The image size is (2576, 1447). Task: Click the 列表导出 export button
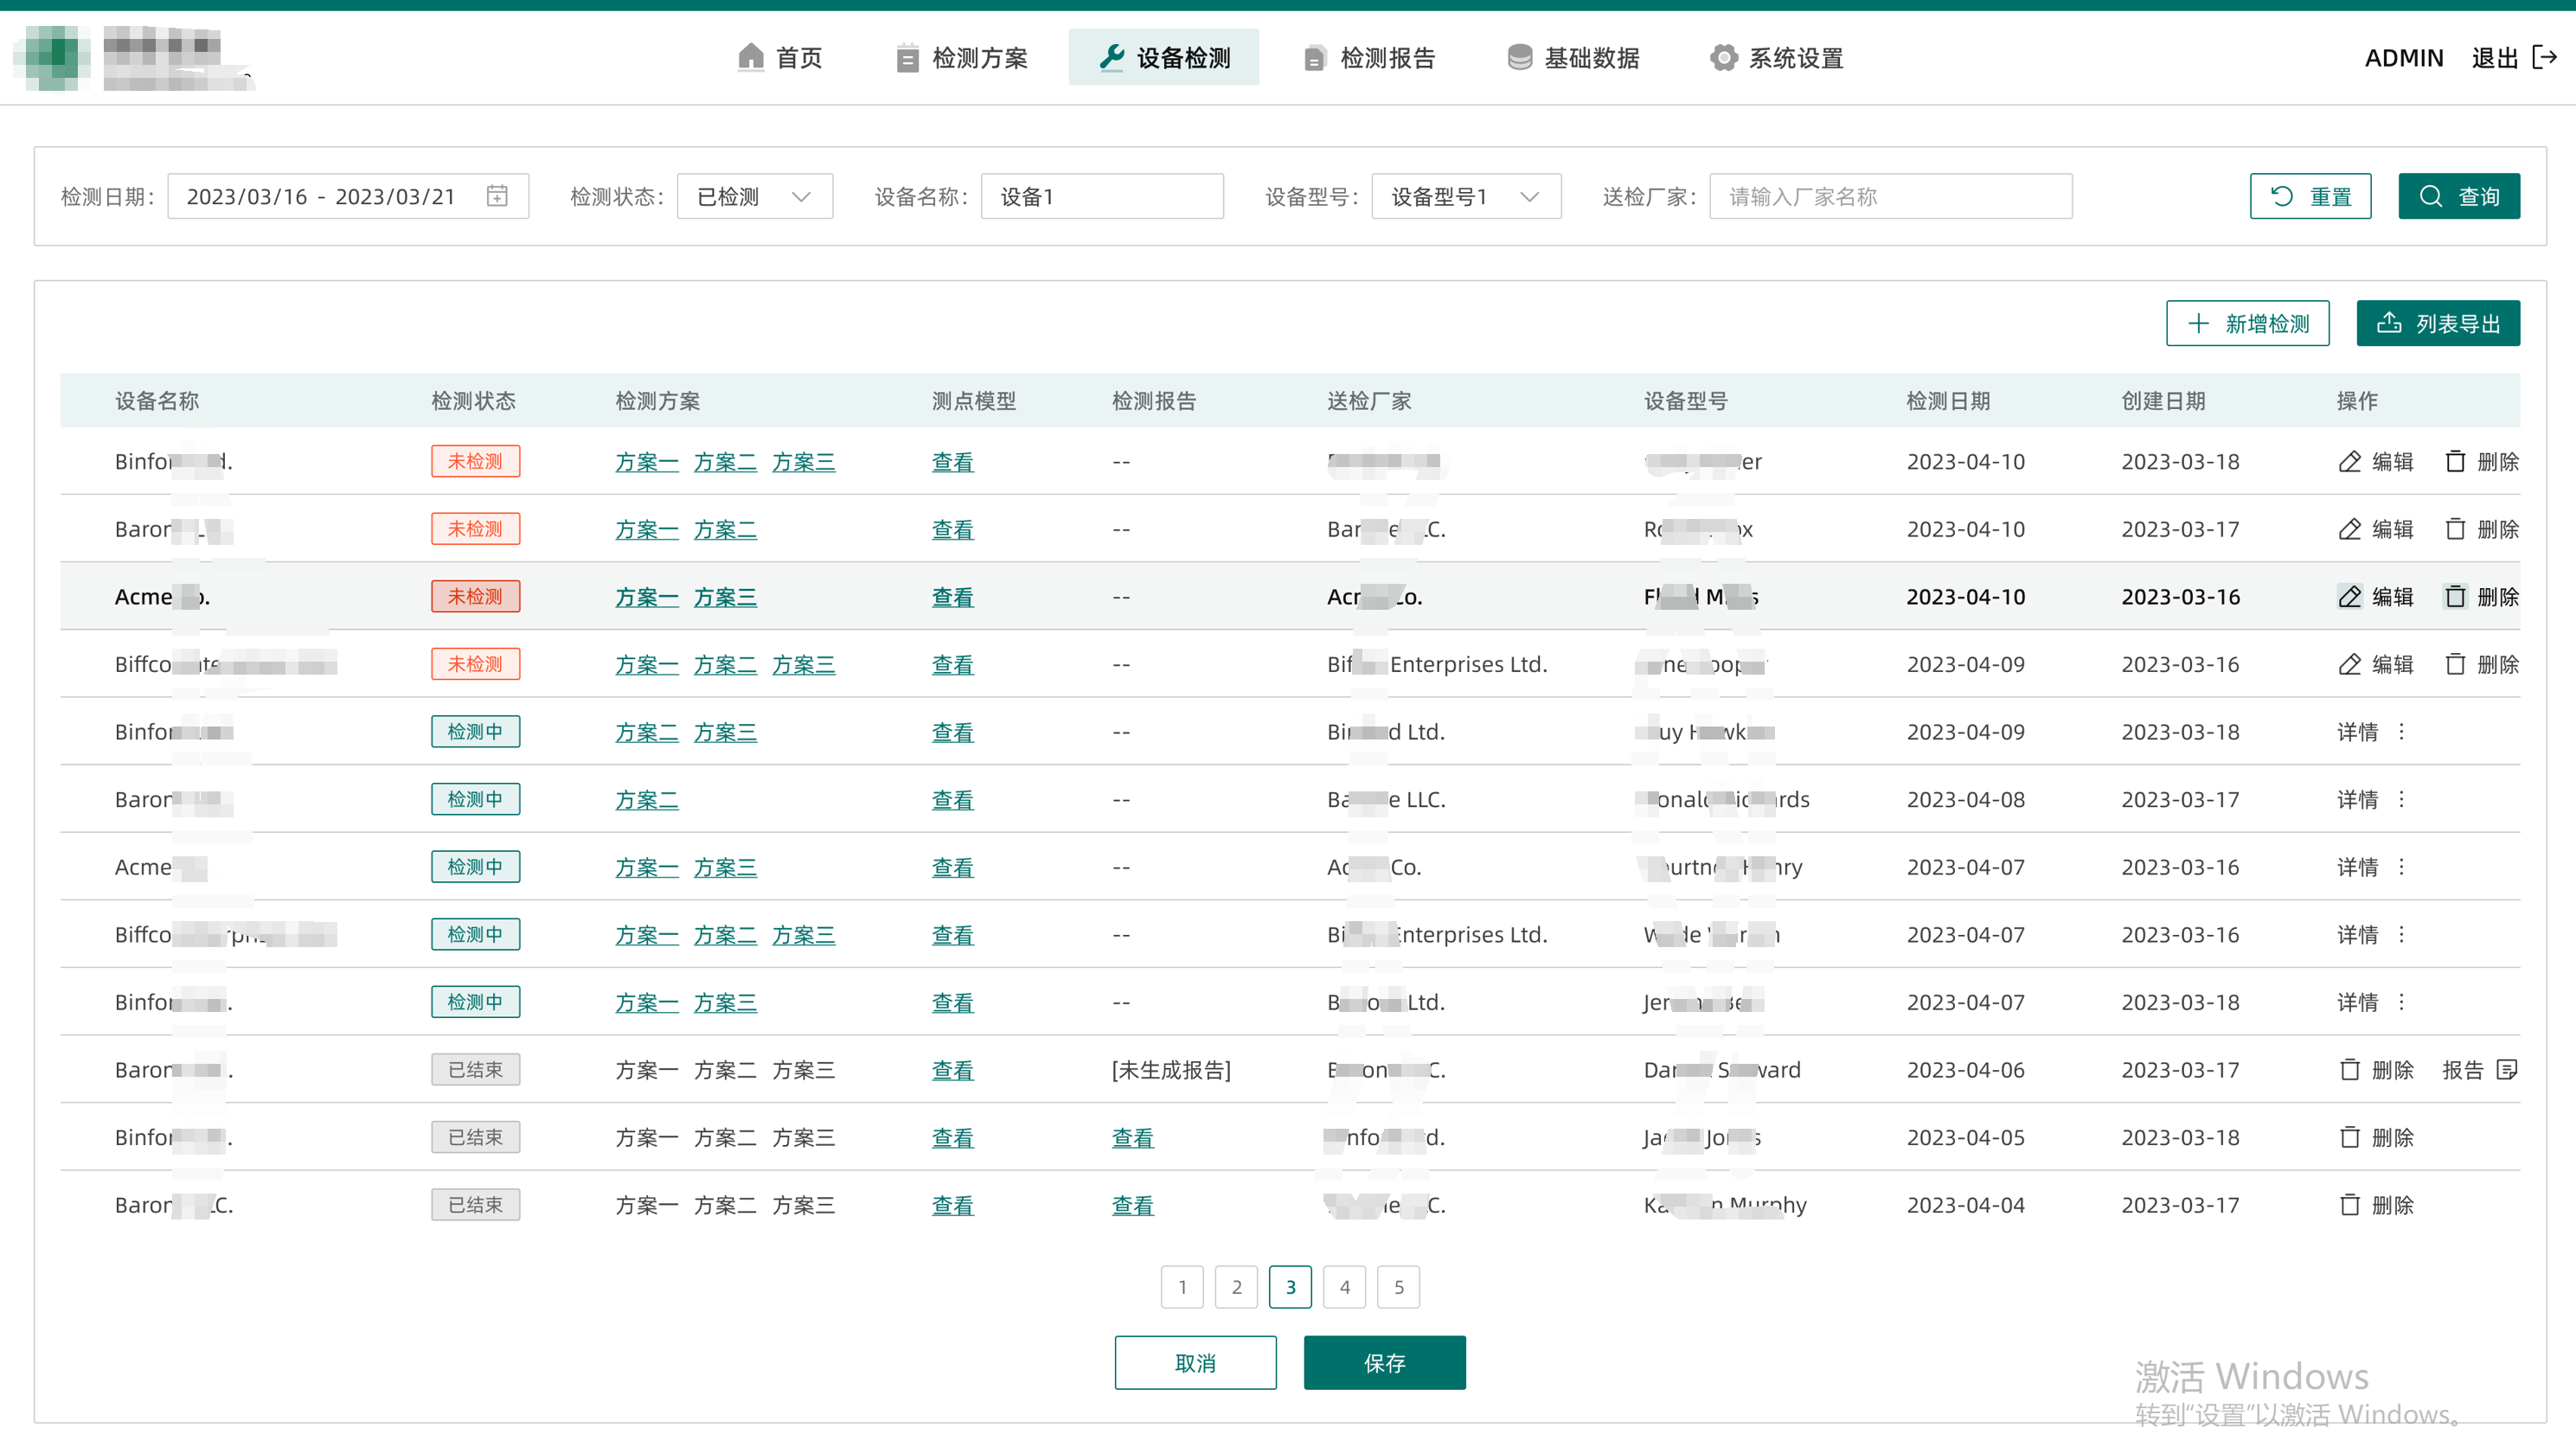[x=2438, y=323]
